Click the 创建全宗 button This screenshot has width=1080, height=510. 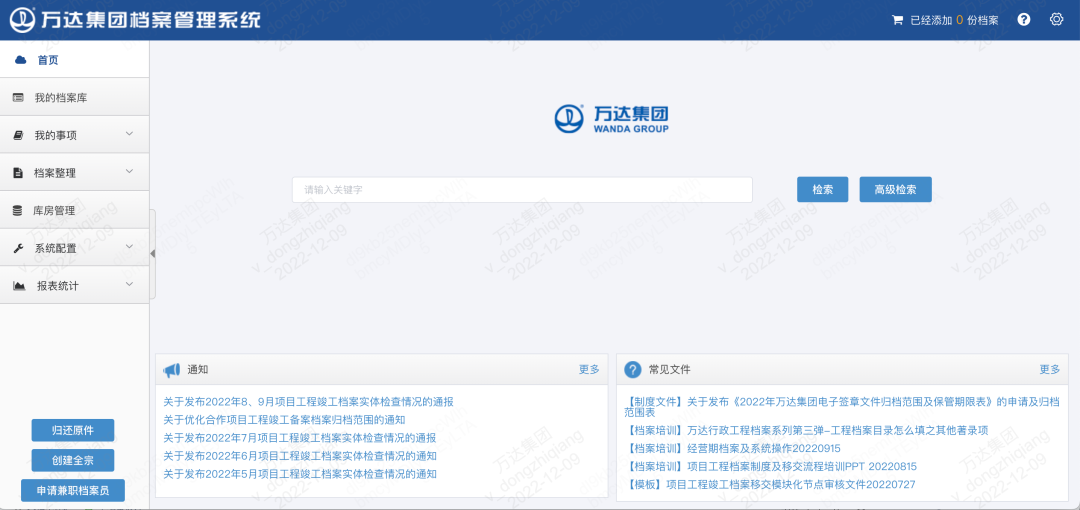coord(73,460)
